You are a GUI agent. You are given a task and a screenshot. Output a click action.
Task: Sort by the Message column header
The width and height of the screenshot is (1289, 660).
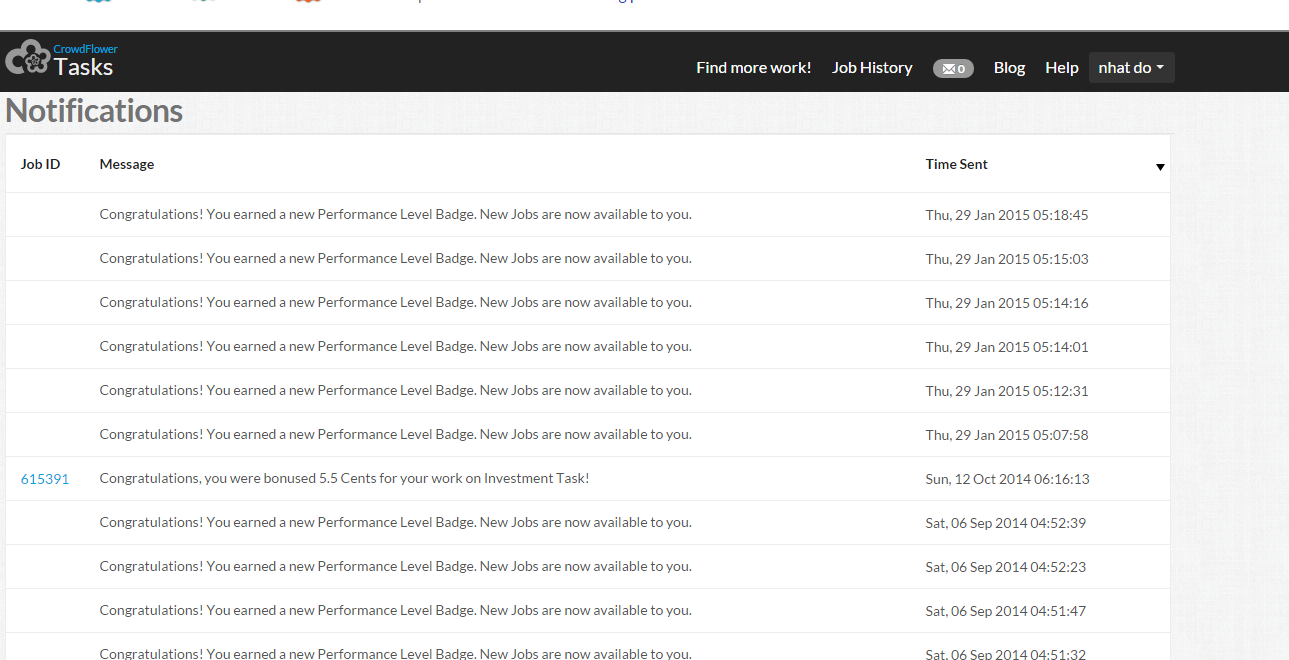pyautogui.click(x=127, y=164)
